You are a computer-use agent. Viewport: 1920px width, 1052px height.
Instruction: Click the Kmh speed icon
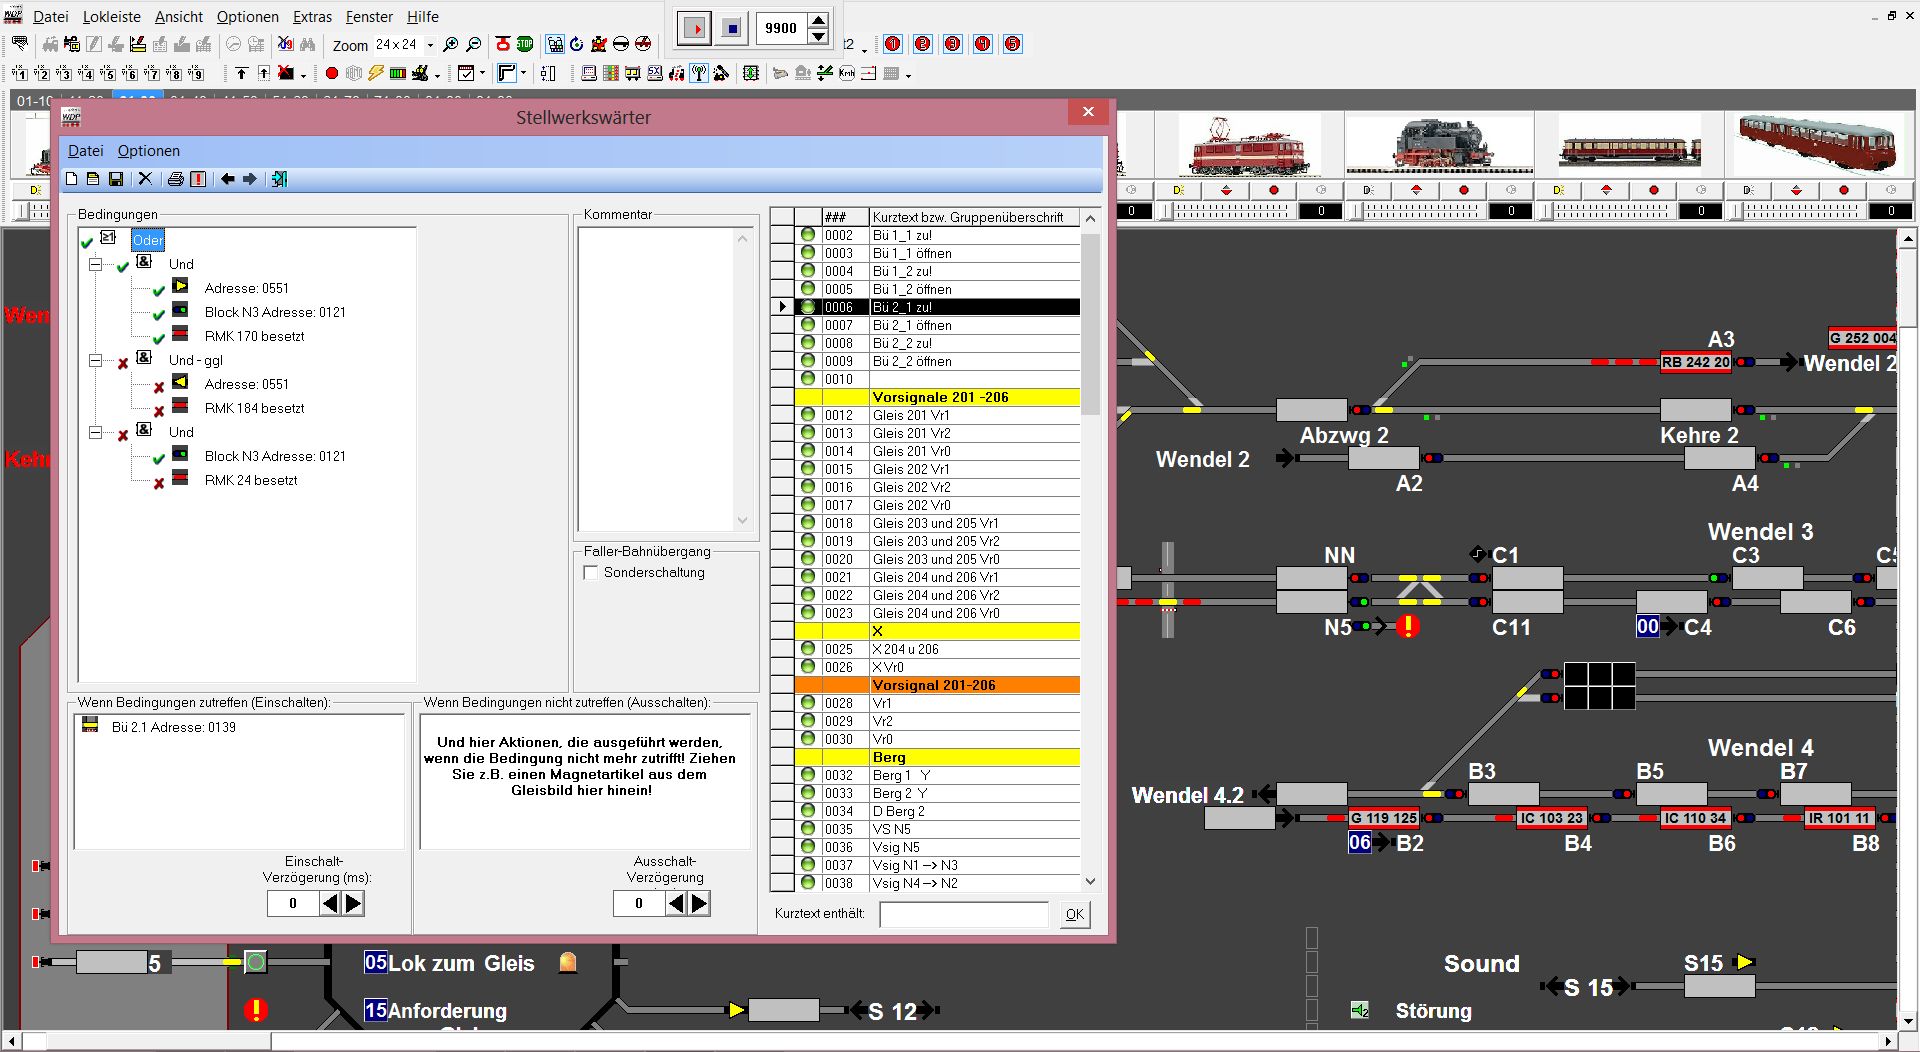[x=847, y=73]
